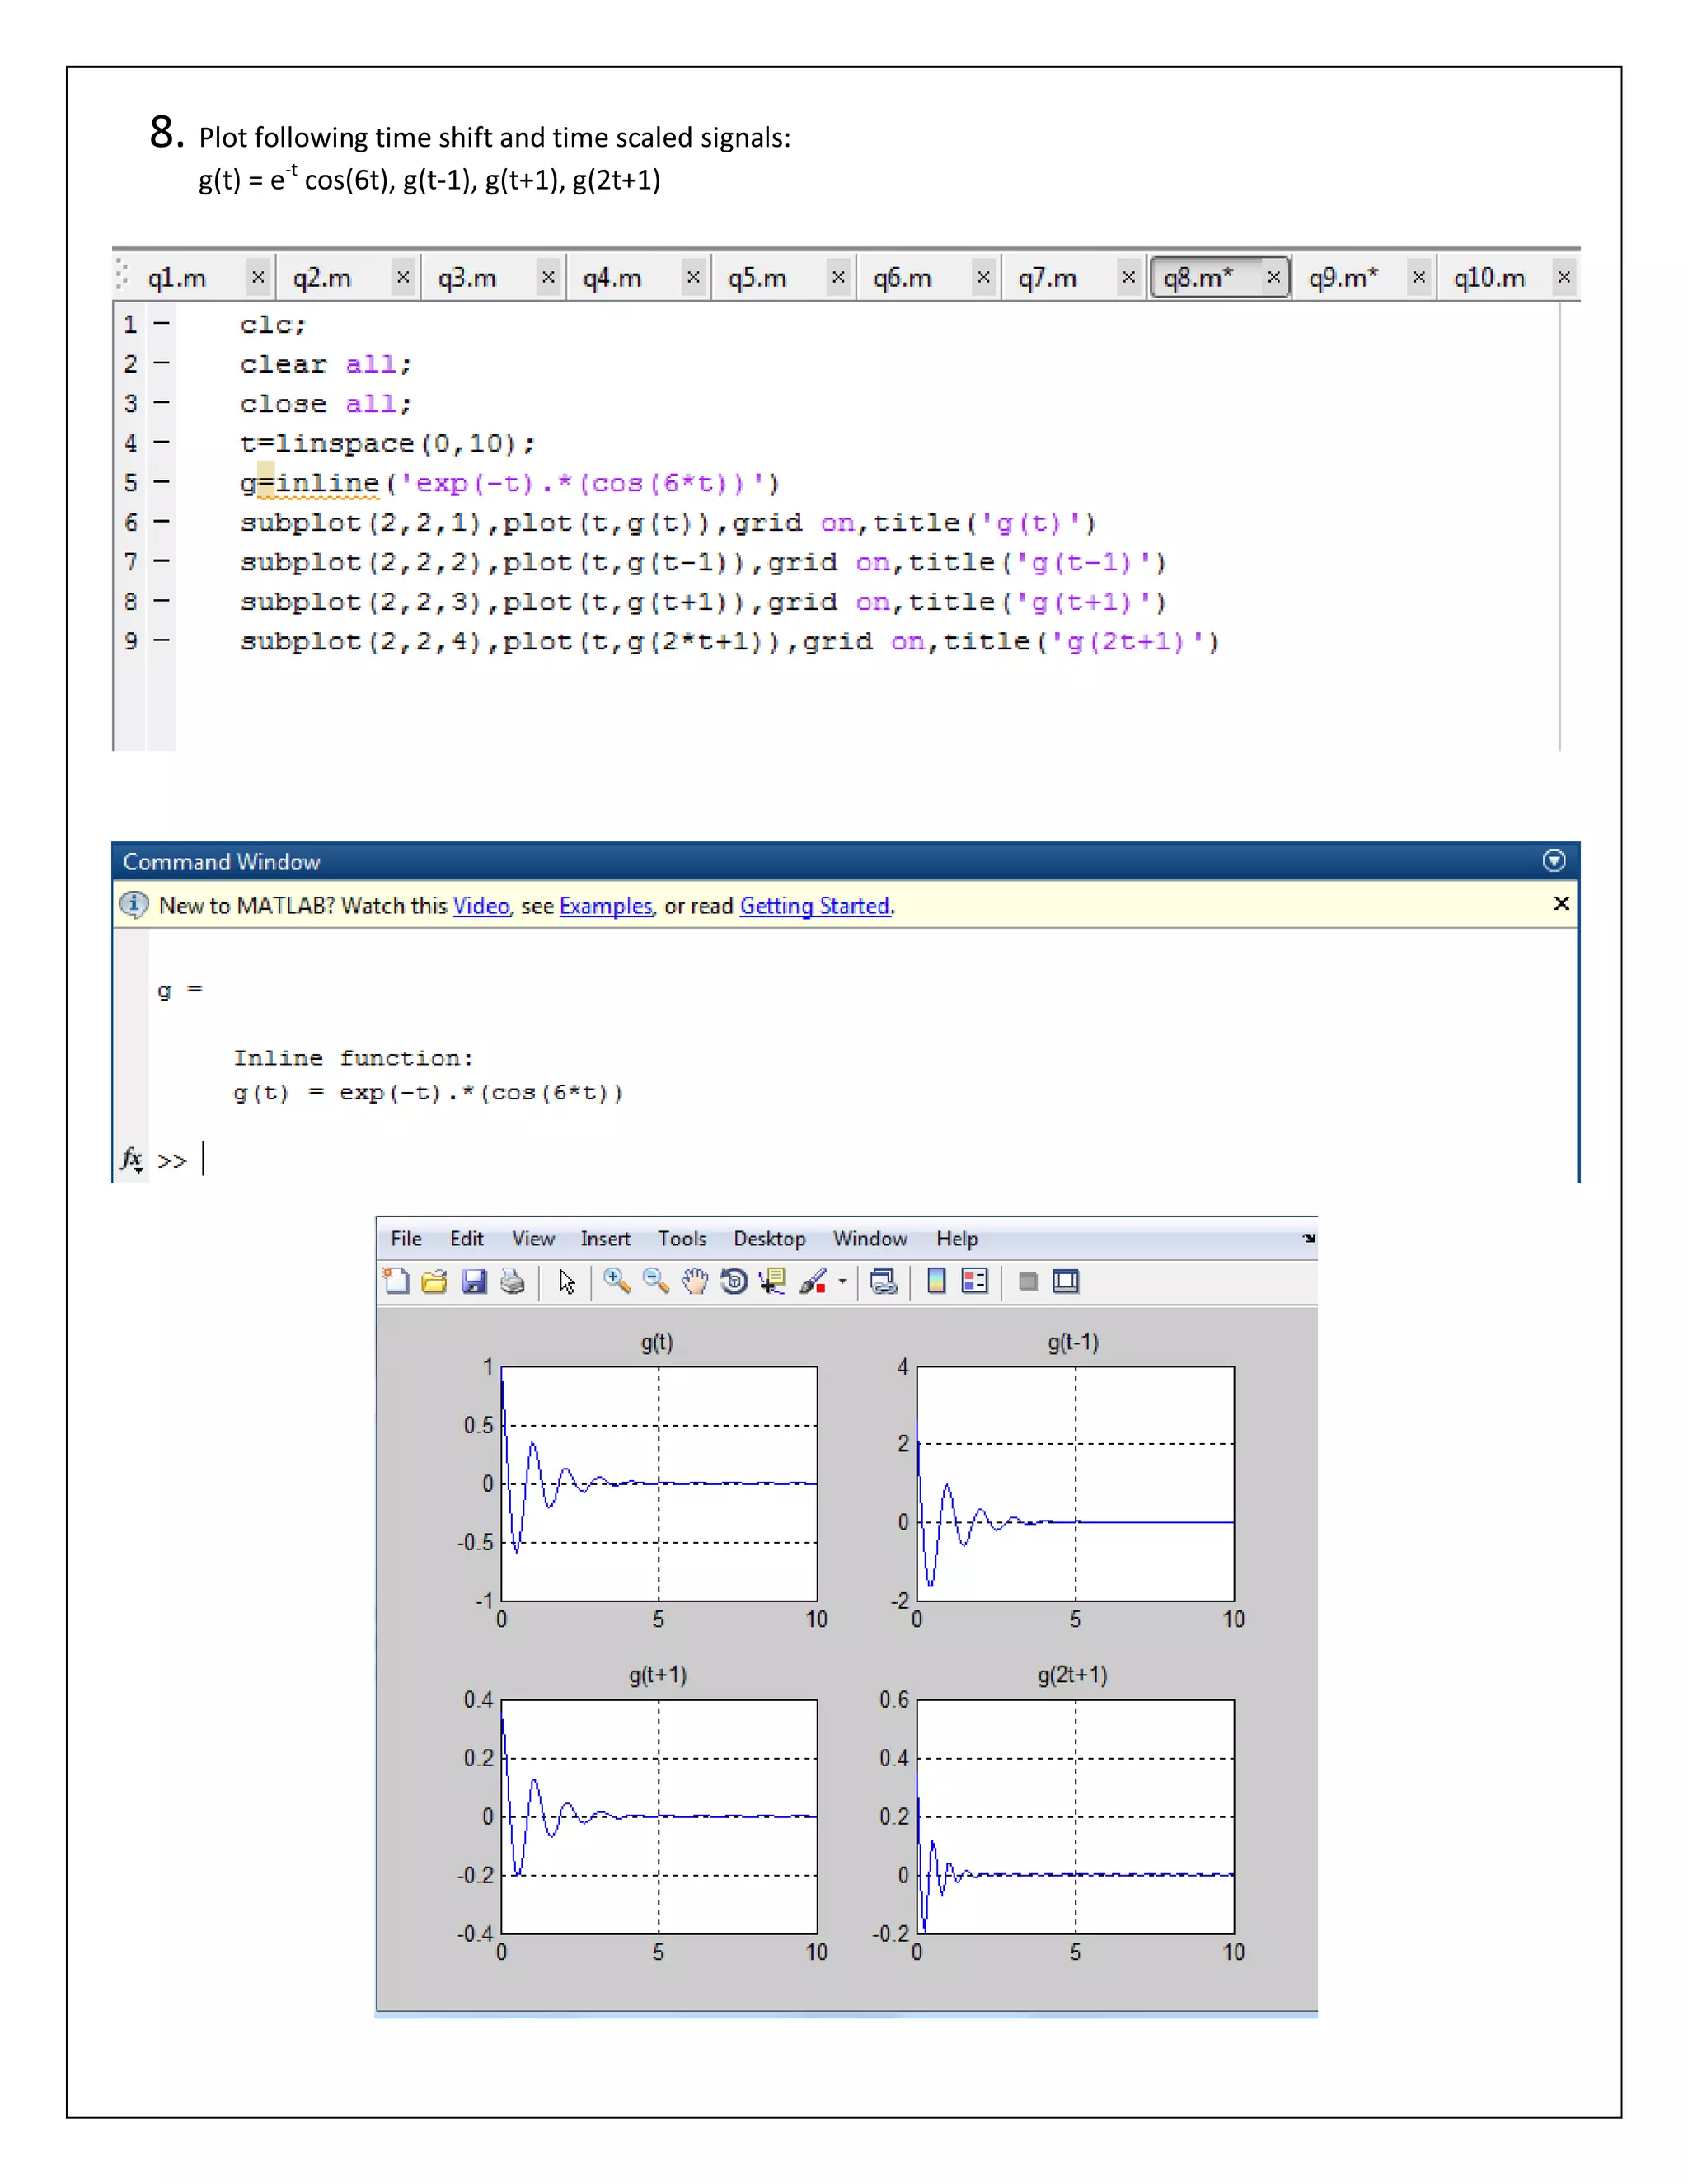Activate the Rotate 3D tool
The height and width of the screenshot is (2184, 1688).
pyautogui.click(x=733, y=1281)
